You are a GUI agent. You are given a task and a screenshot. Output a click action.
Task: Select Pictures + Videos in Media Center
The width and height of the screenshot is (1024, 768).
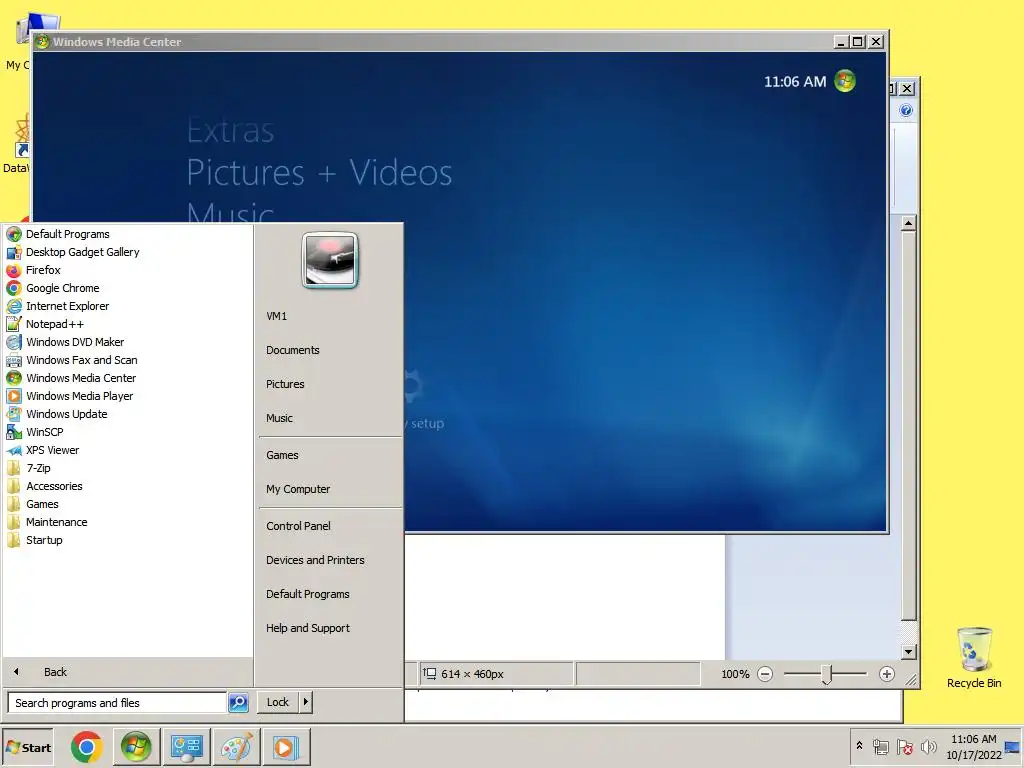319,172
